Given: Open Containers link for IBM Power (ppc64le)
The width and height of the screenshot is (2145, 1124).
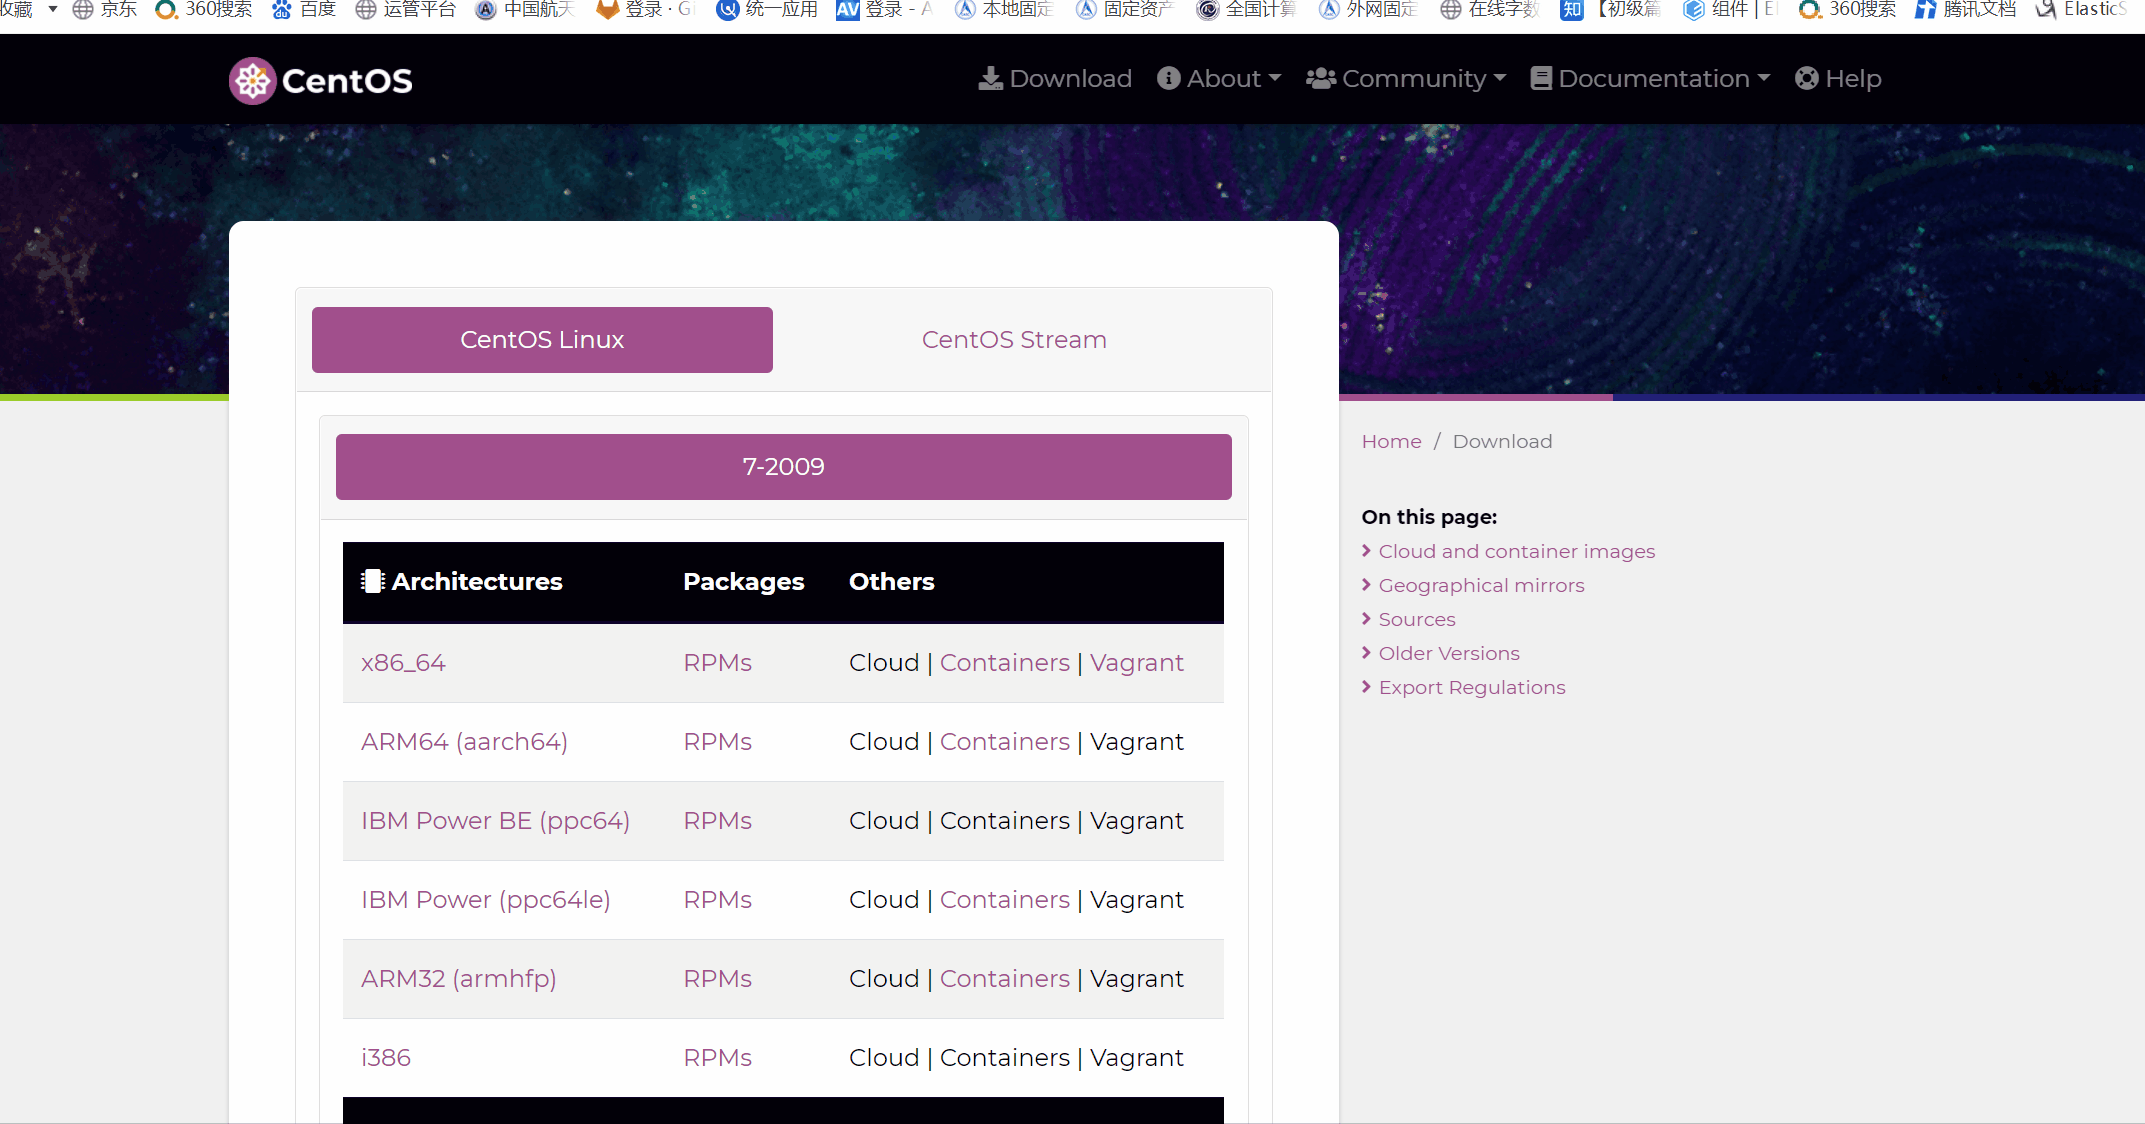Looking at the screenshot, I should [x=1004, y=900].
